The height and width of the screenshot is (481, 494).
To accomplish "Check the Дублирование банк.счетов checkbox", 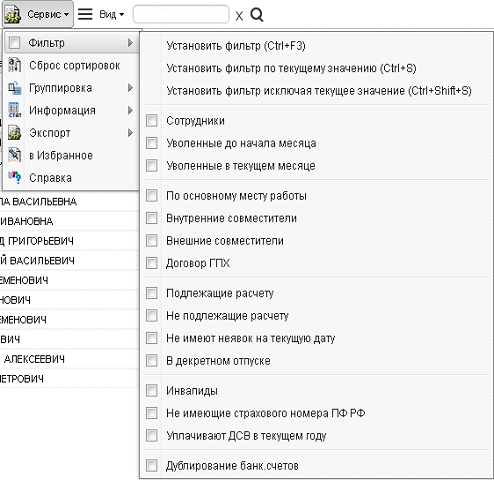I will pos(152,465).
